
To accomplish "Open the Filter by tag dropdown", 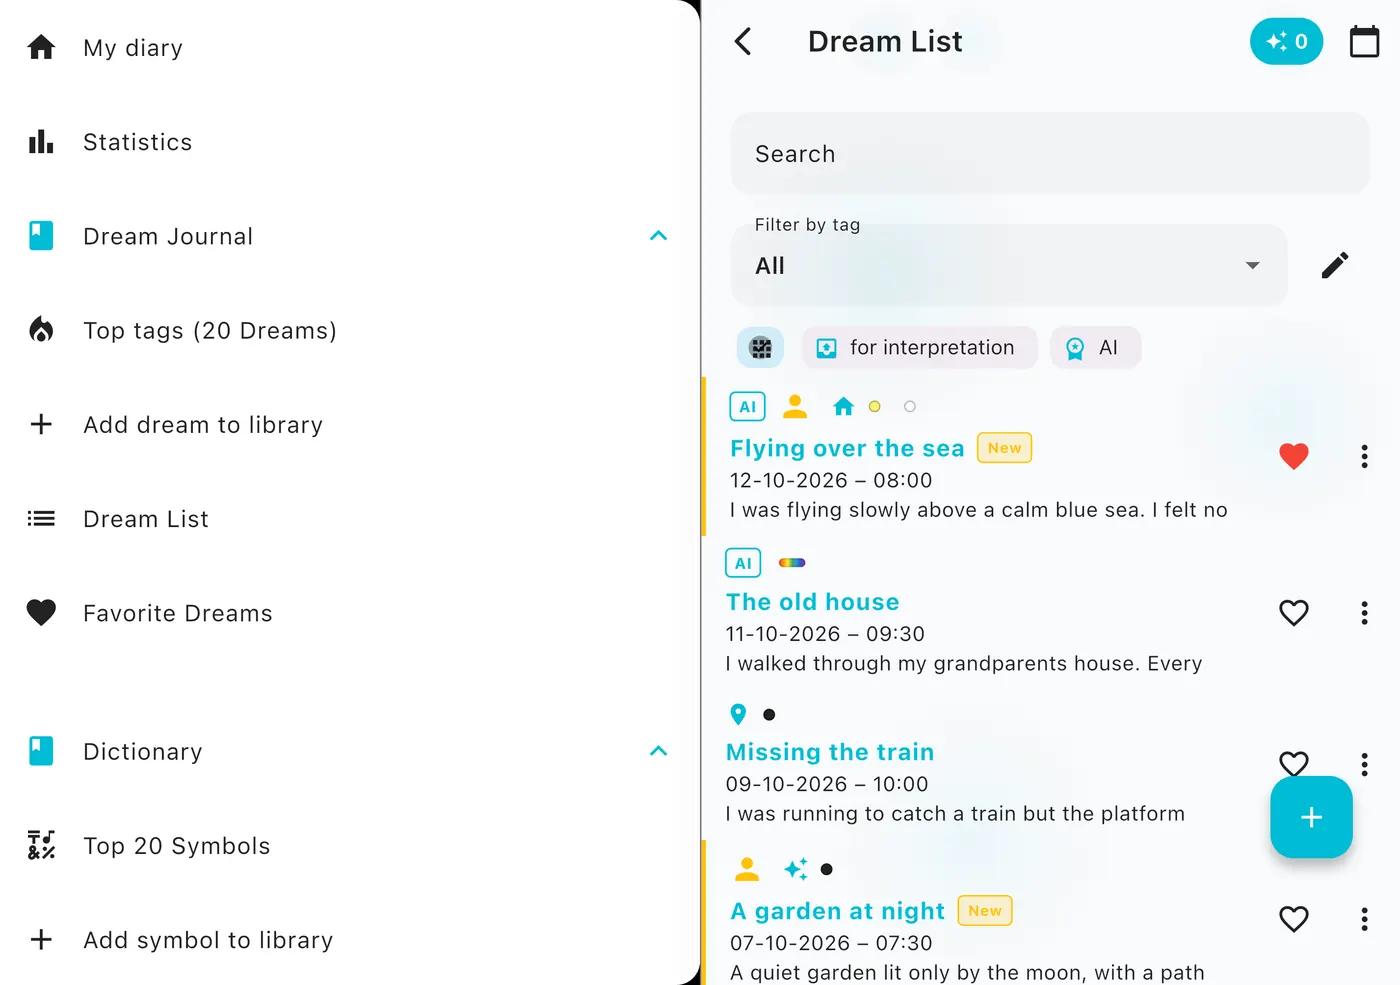I will [1009, 265].
